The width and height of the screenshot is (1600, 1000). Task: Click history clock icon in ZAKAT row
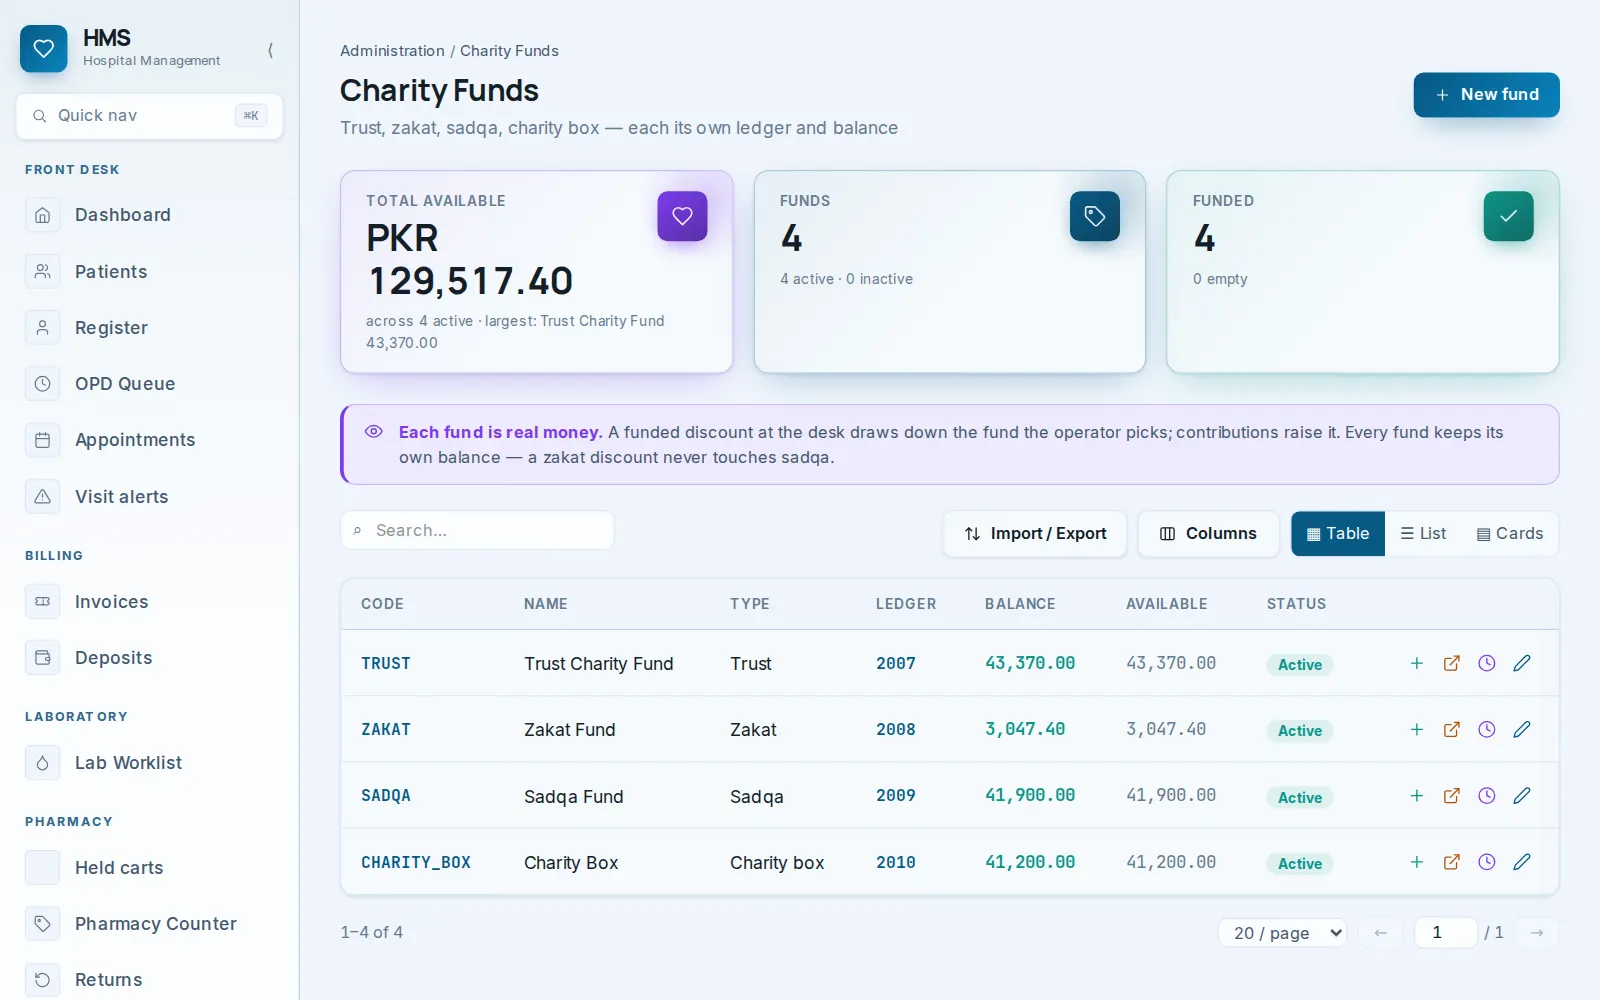[x=1486, y=729]
